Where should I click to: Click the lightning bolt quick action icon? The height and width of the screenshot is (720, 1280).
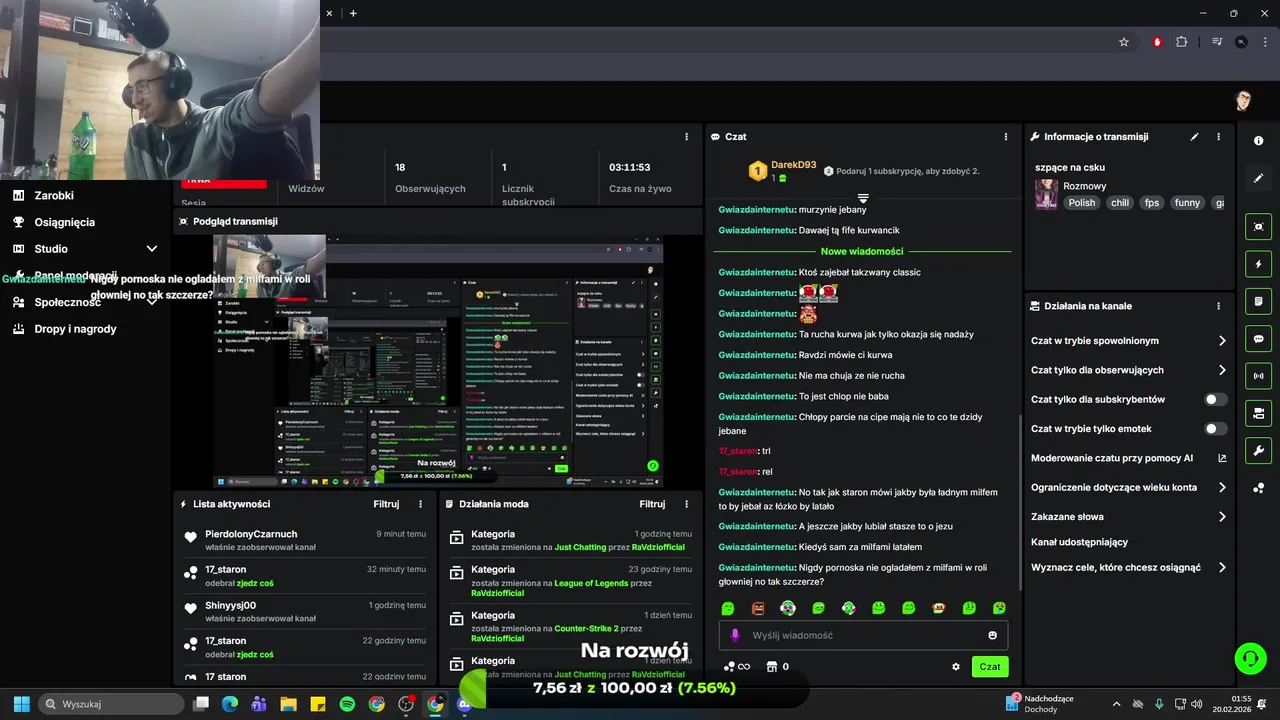(x=1258, y=264)
